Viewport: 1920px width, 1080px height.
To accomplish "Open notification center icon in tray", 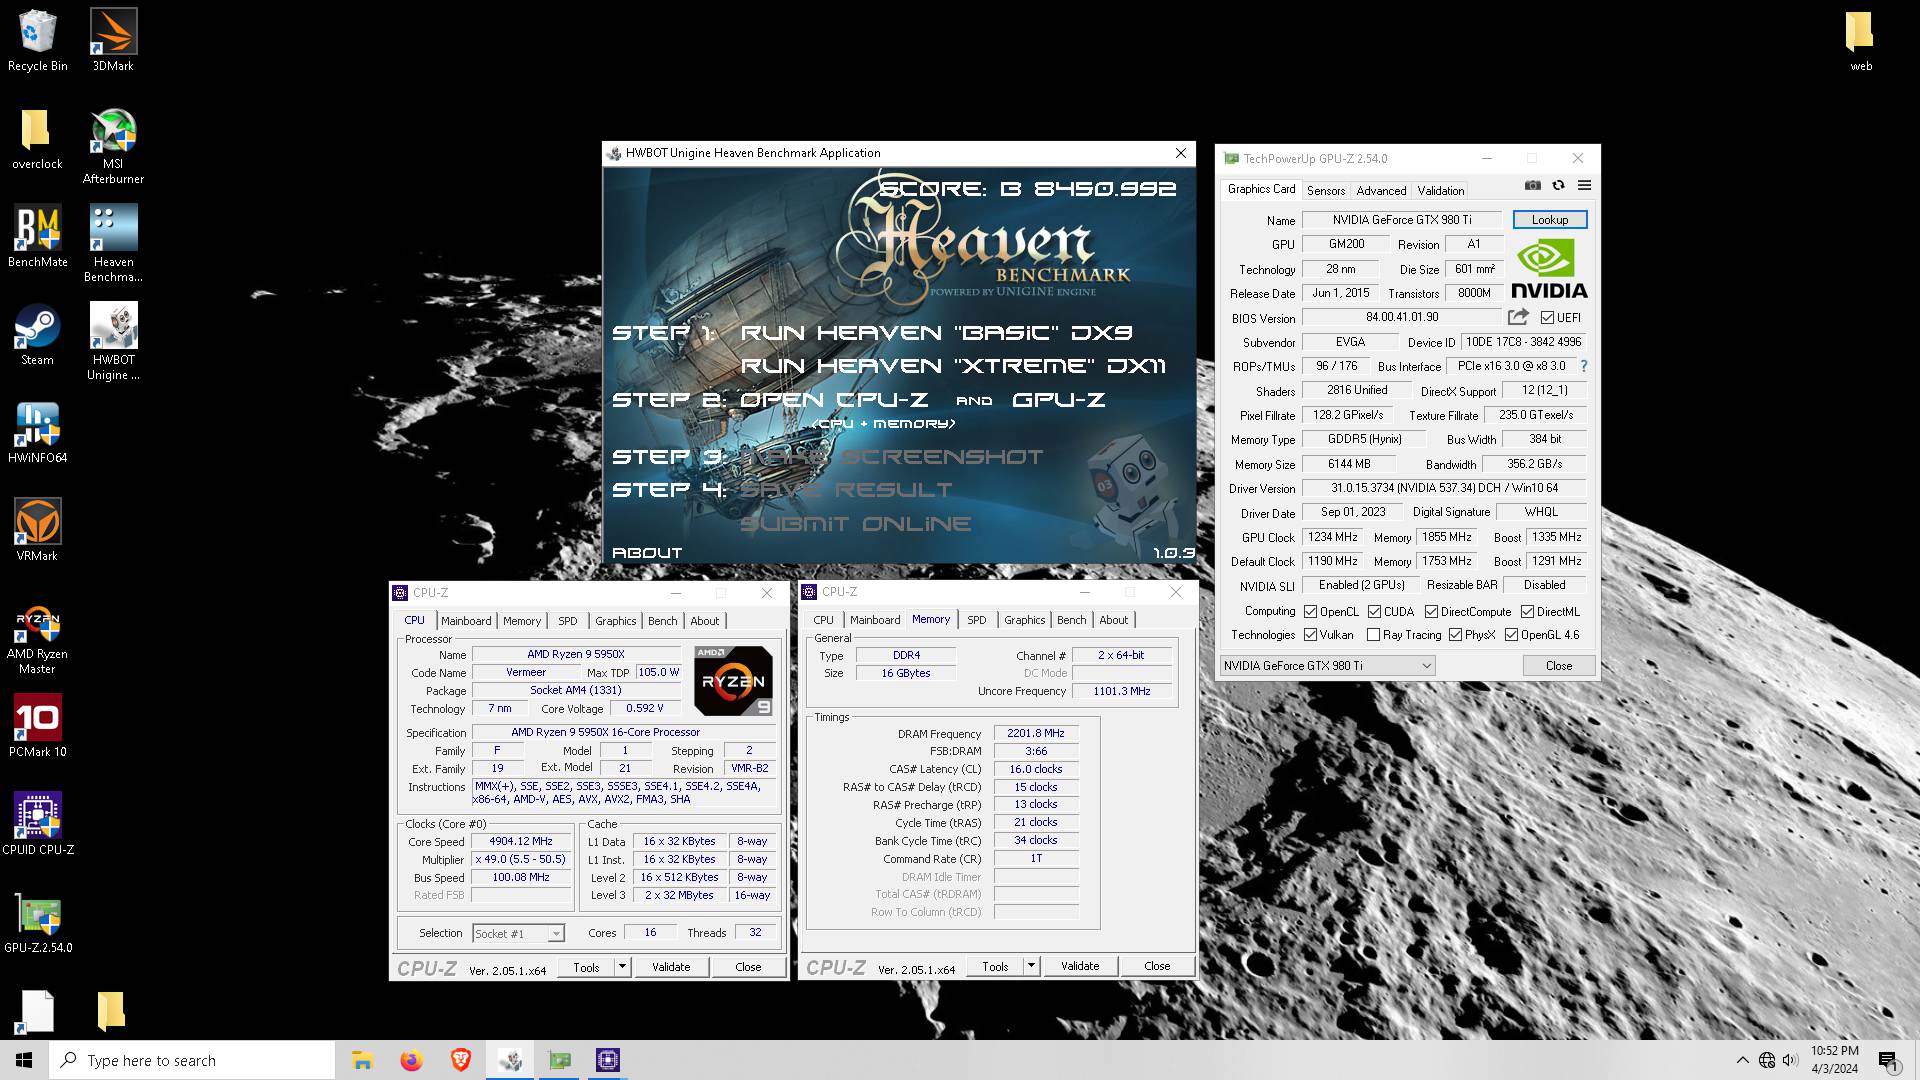I will [1888, 1060].
